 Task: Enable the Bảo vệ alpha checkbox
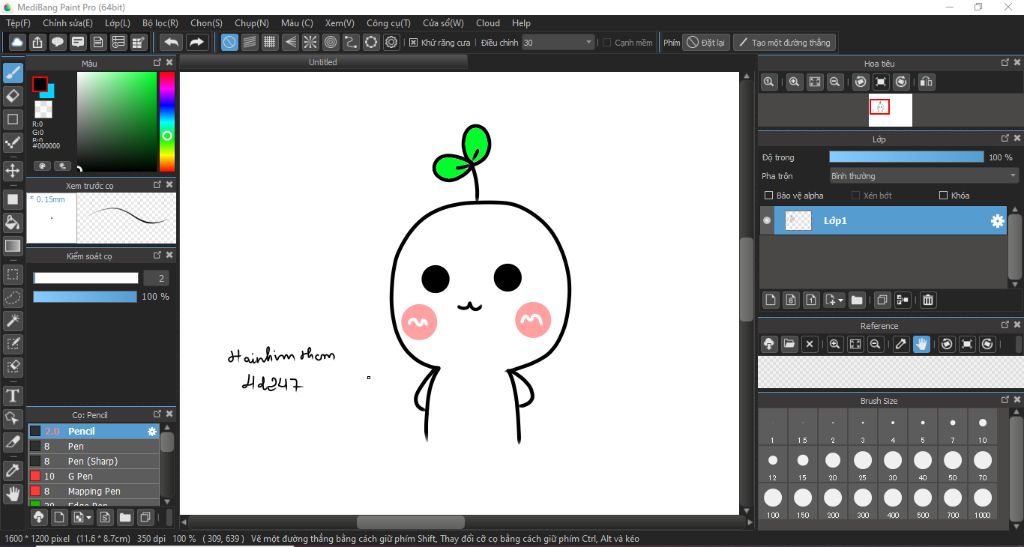[768, 195]
